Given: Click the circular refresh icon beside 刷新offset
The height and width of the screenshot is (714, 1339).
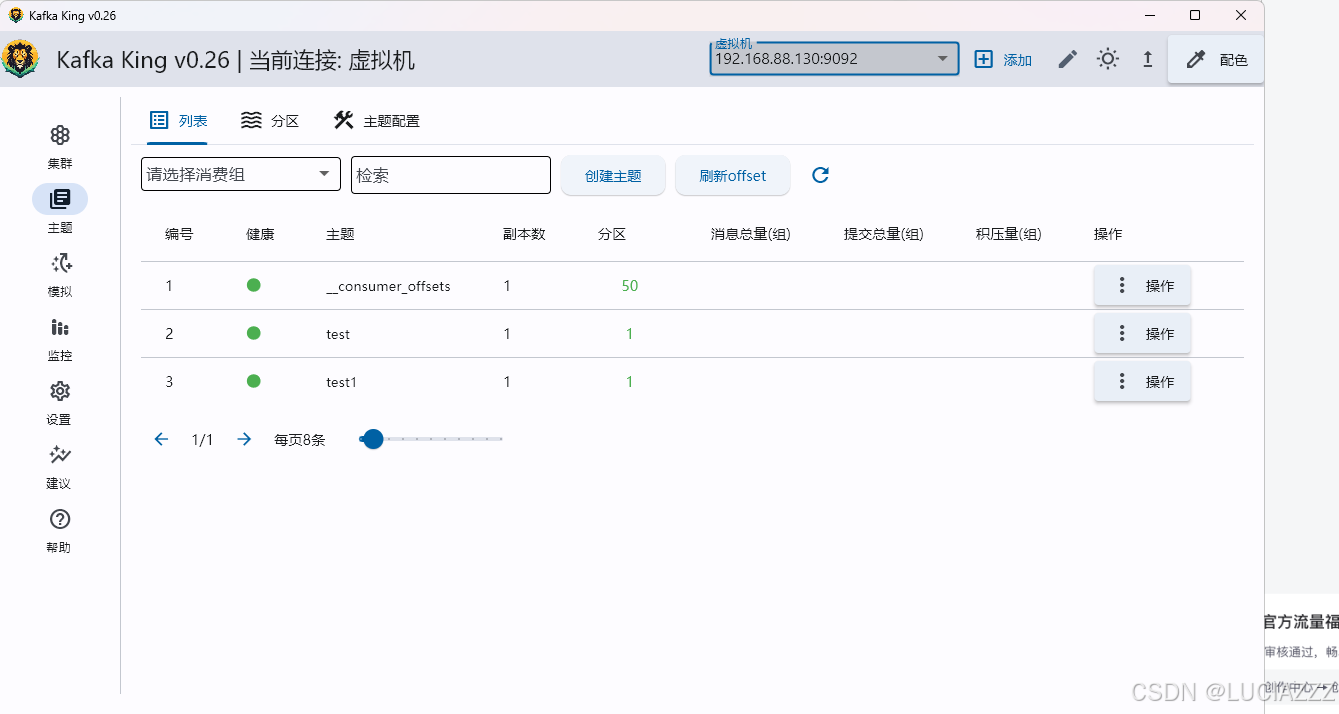Looking at the screenshot, I should point(820,175).
